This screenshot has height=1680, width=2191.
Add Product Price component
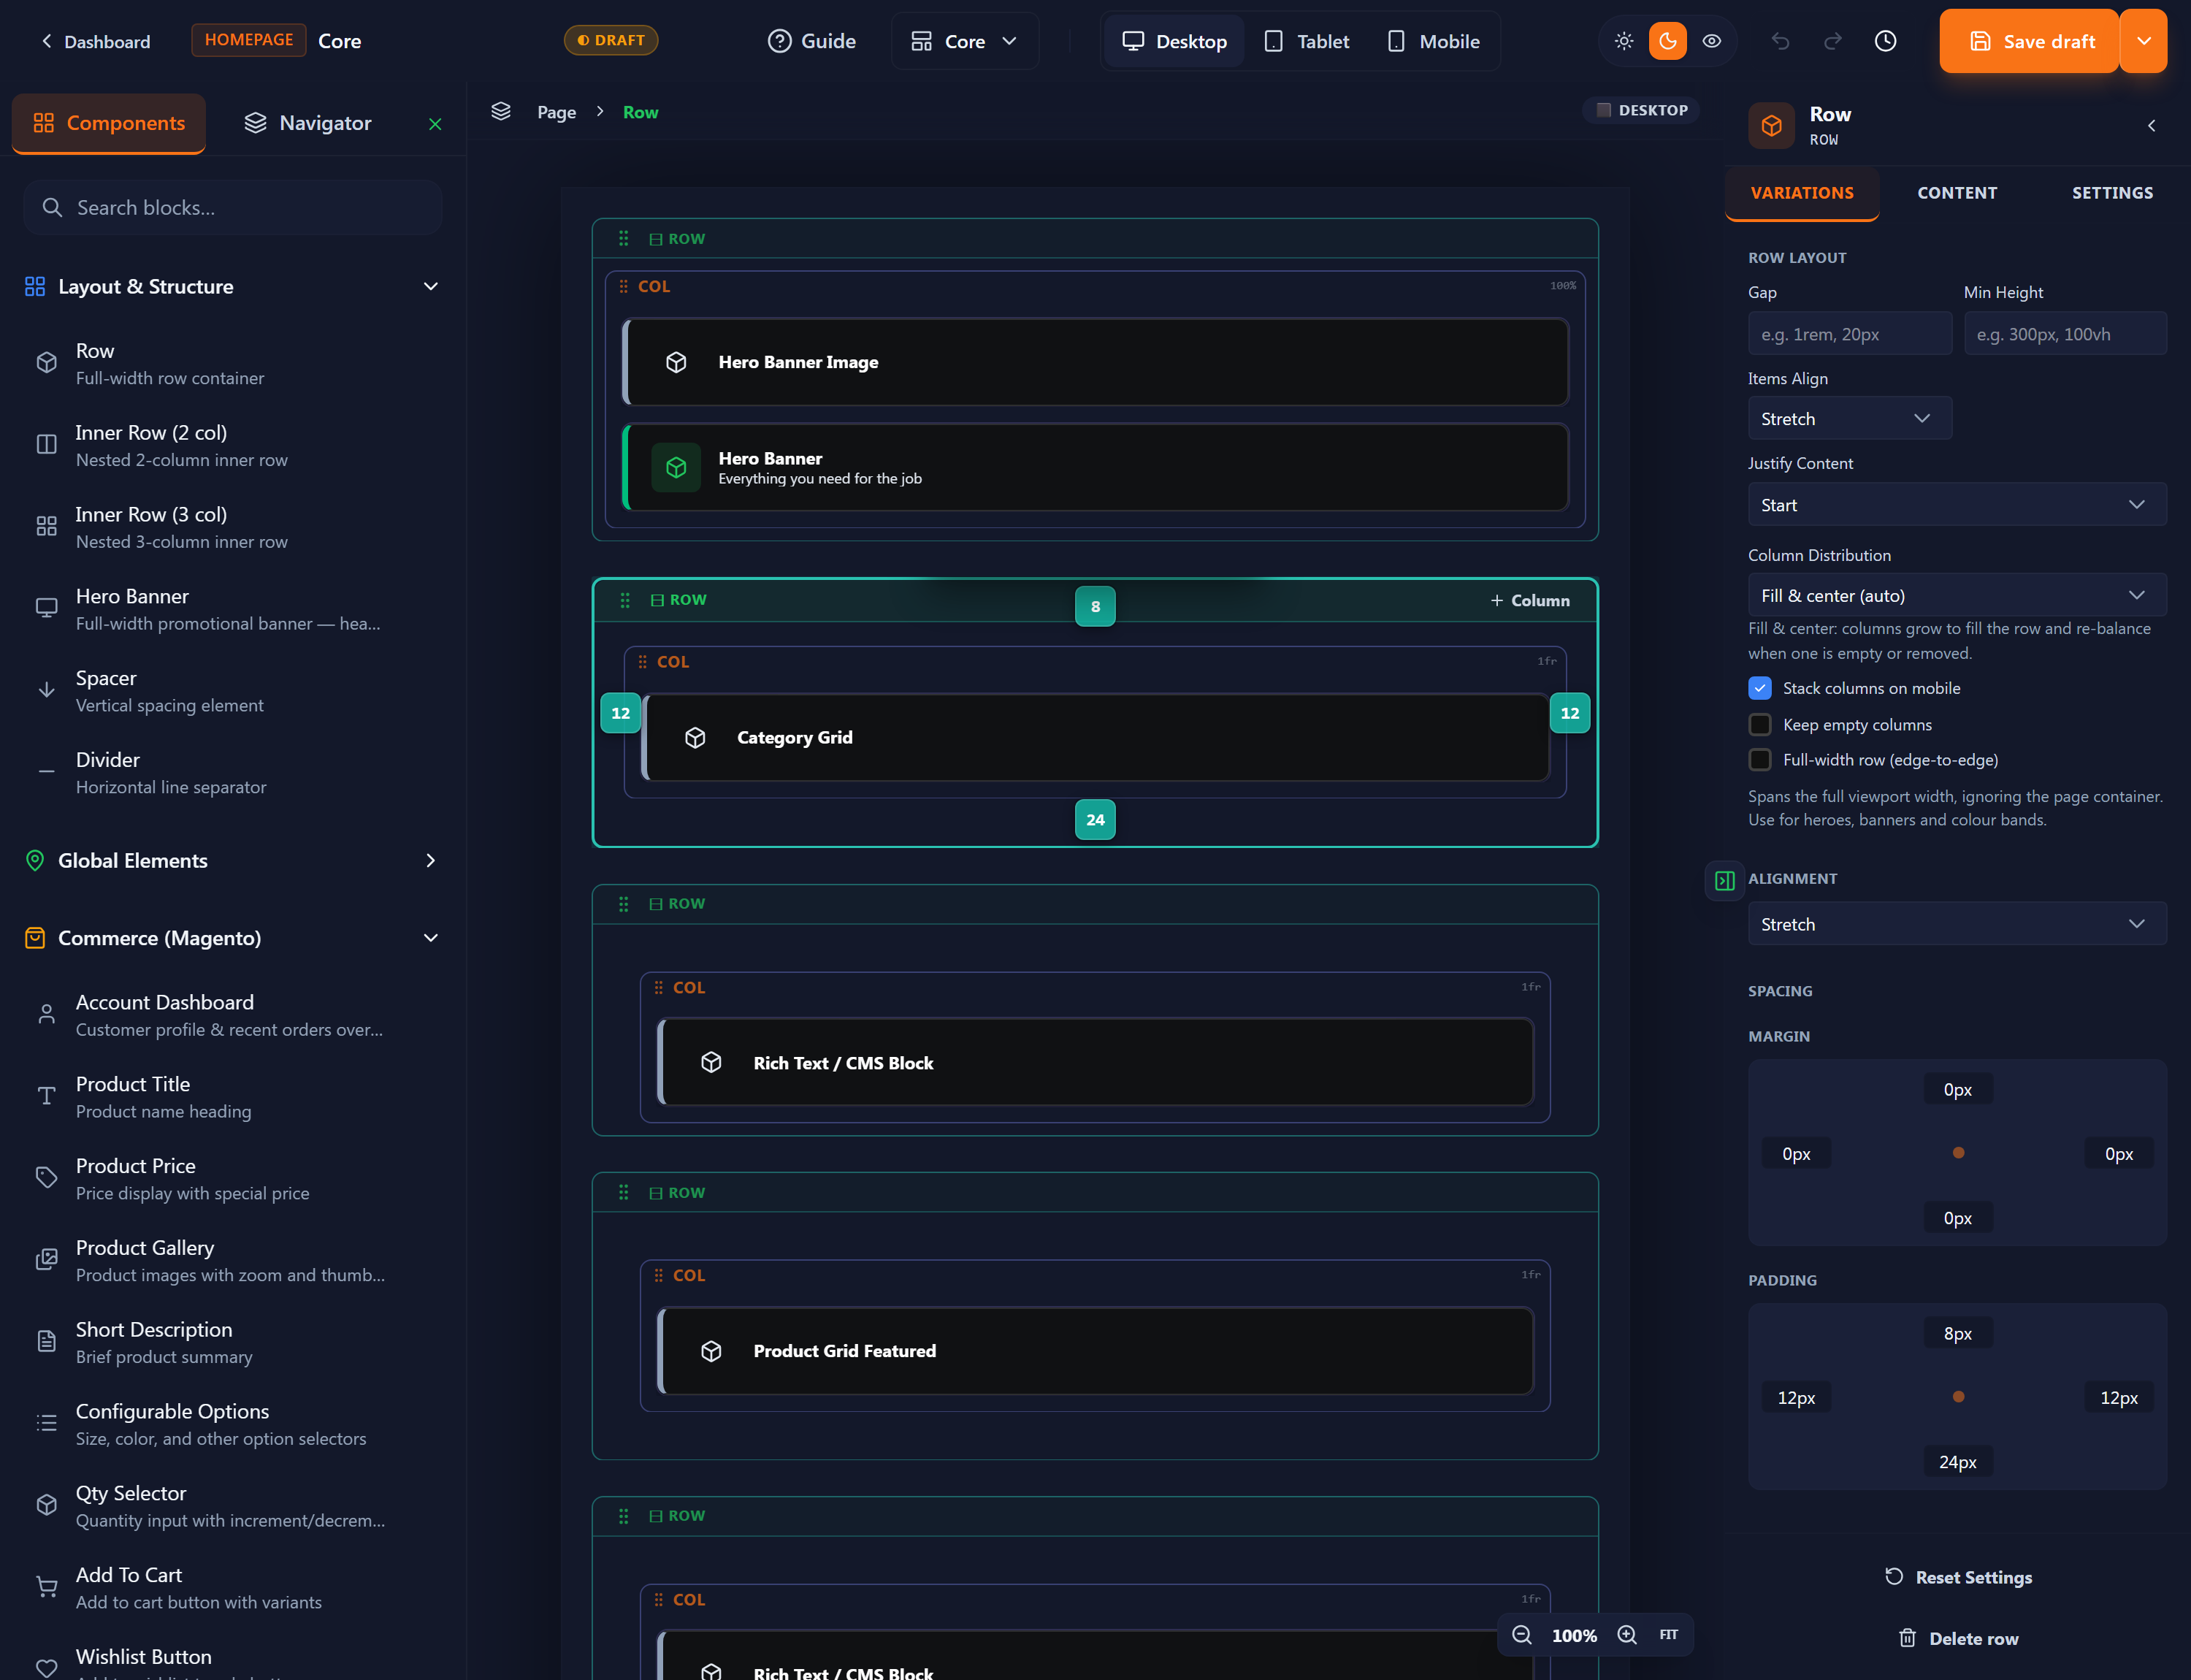(x=233, y=1178)
